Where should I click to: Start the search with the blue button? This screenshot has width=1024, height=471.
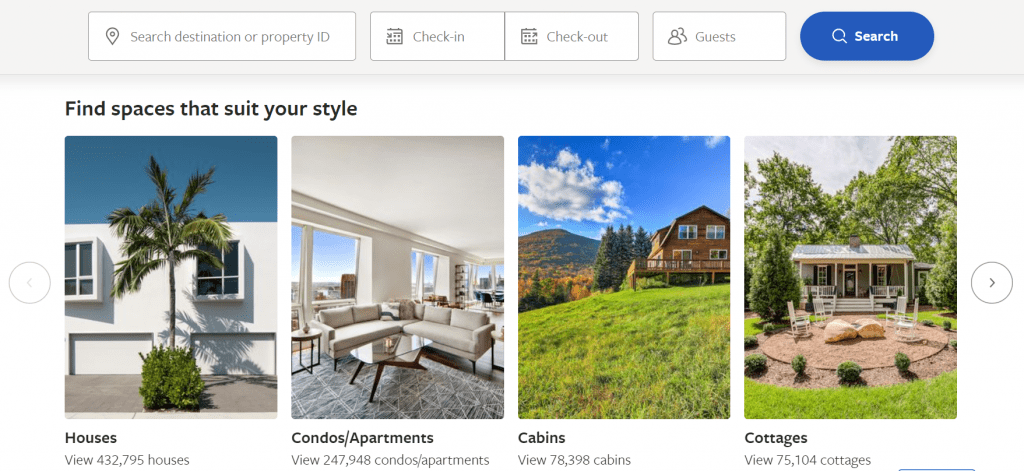point(867,36)
